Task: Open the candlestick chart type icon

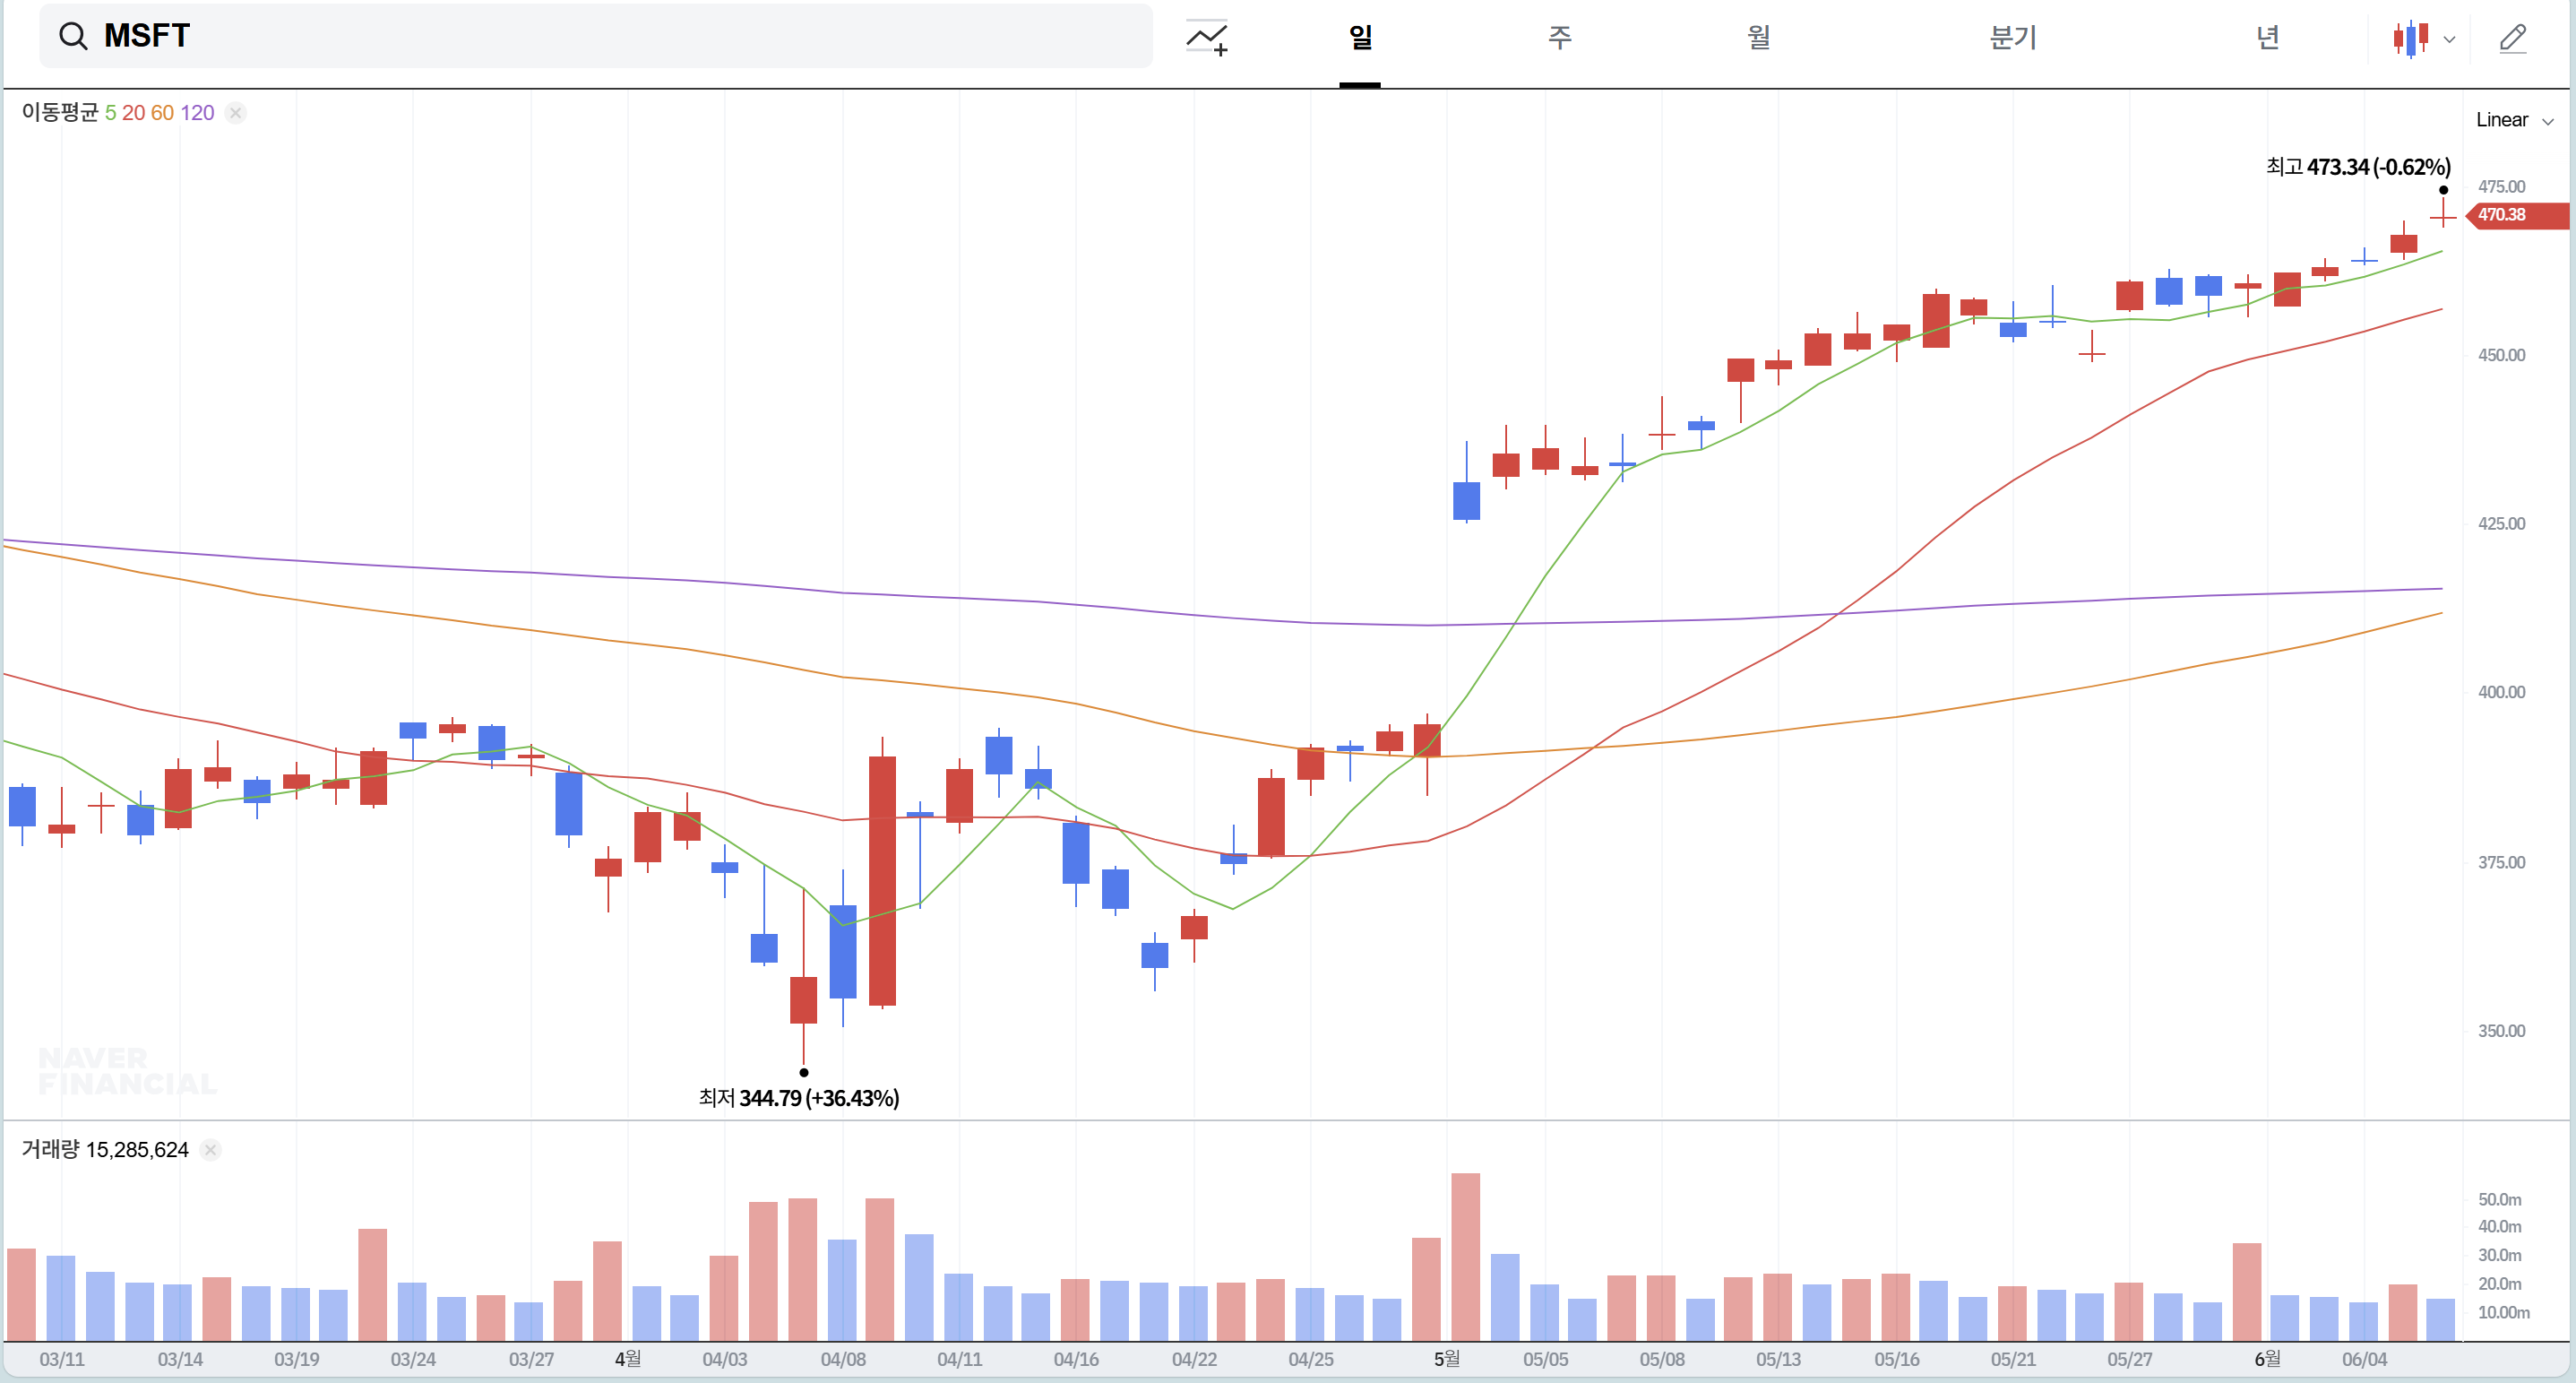Action: pos(2410,38)
